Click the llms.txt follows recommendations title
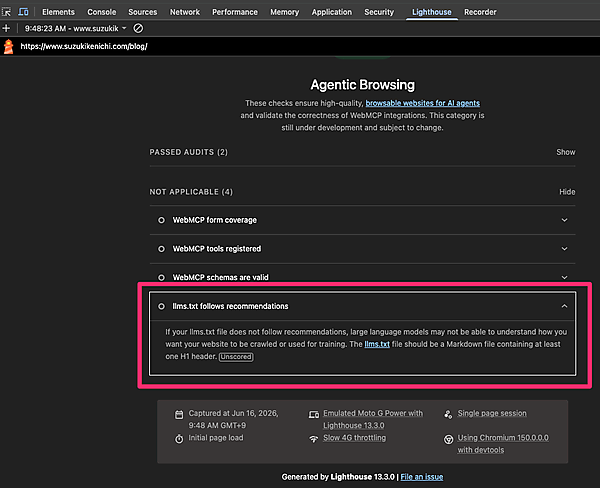600x488 pixels. click(x=230, y=306)
